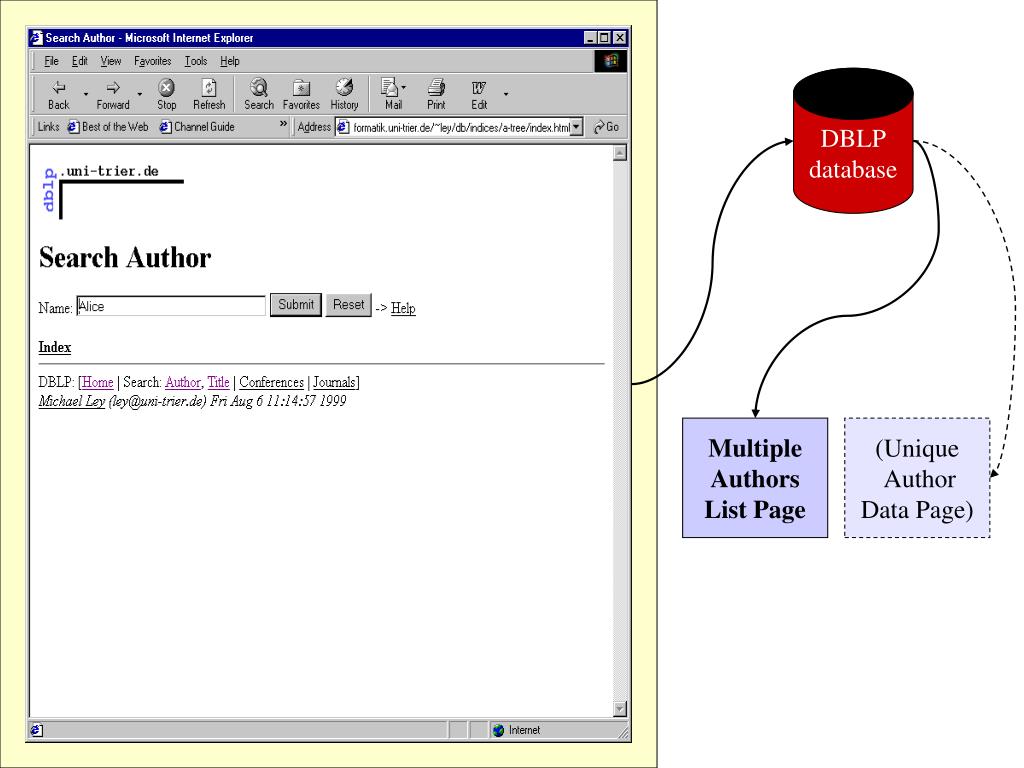Open the History toolbar icon
1024x768 pixels.
[344, 94]
